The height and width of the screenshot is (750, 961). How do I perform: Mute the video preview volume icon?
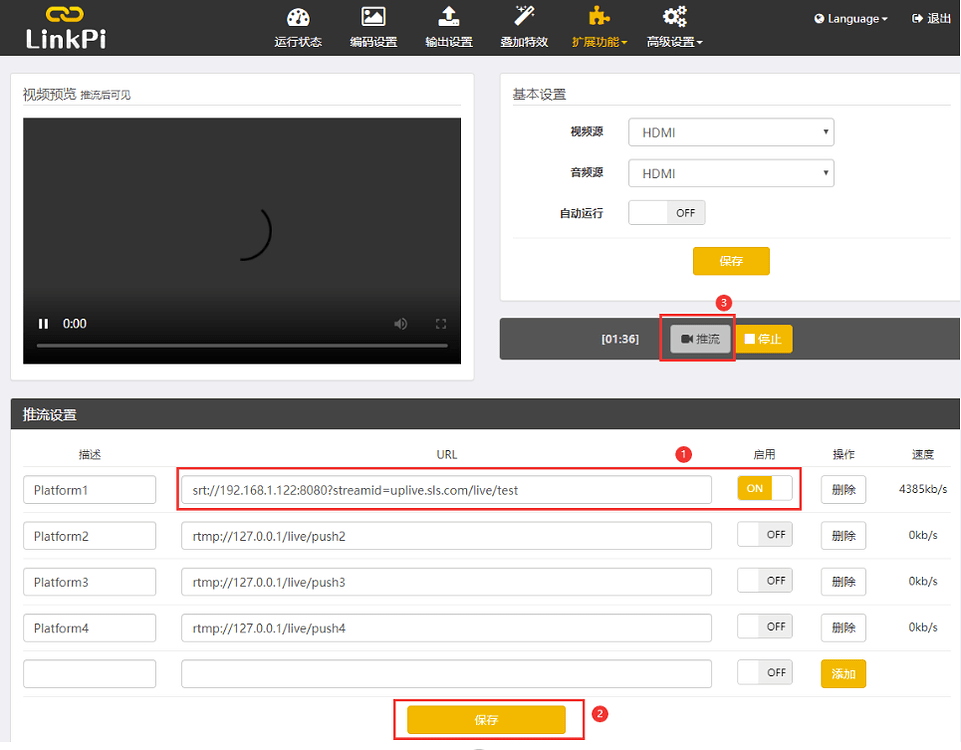tap(401, 324)
